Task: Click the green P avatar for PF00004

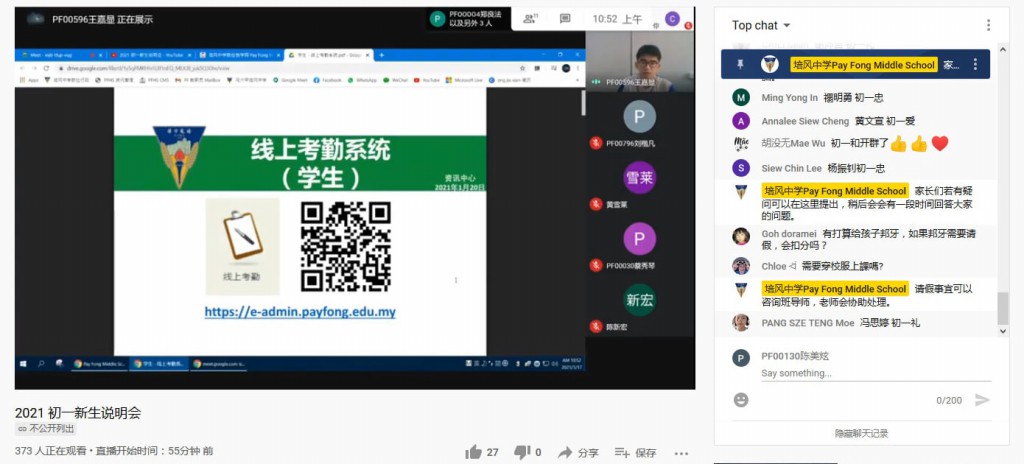Action: click(x=438, y=18)
